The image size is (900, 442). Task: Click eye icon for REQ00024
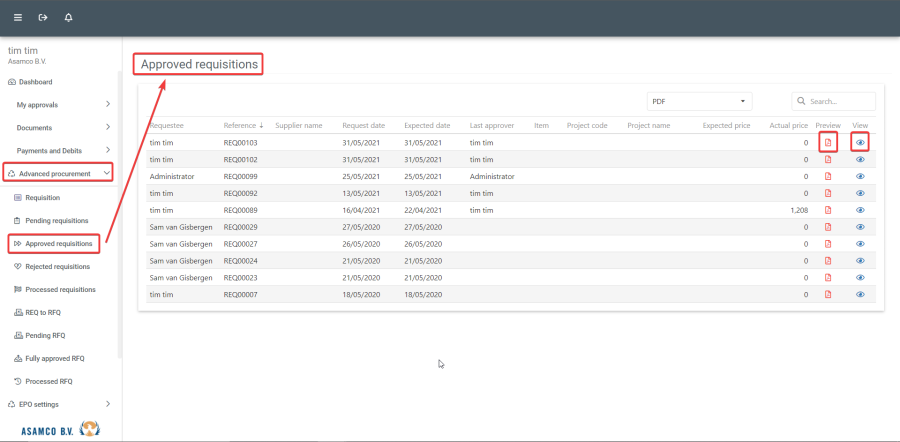860,261
